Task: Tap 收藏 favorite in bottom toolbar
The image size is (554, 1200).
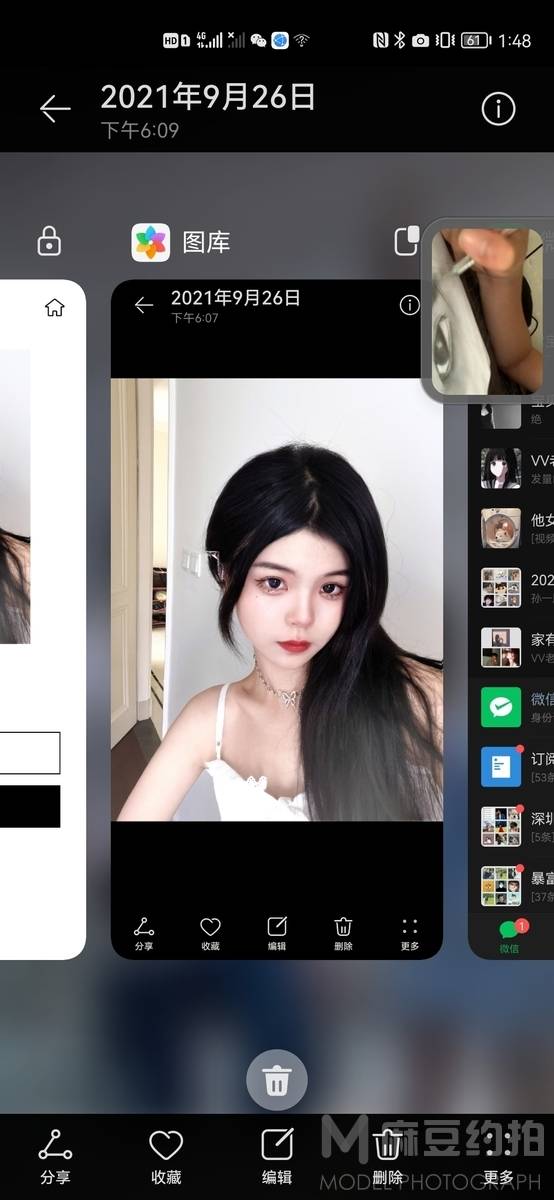Action: [166, 1157]
